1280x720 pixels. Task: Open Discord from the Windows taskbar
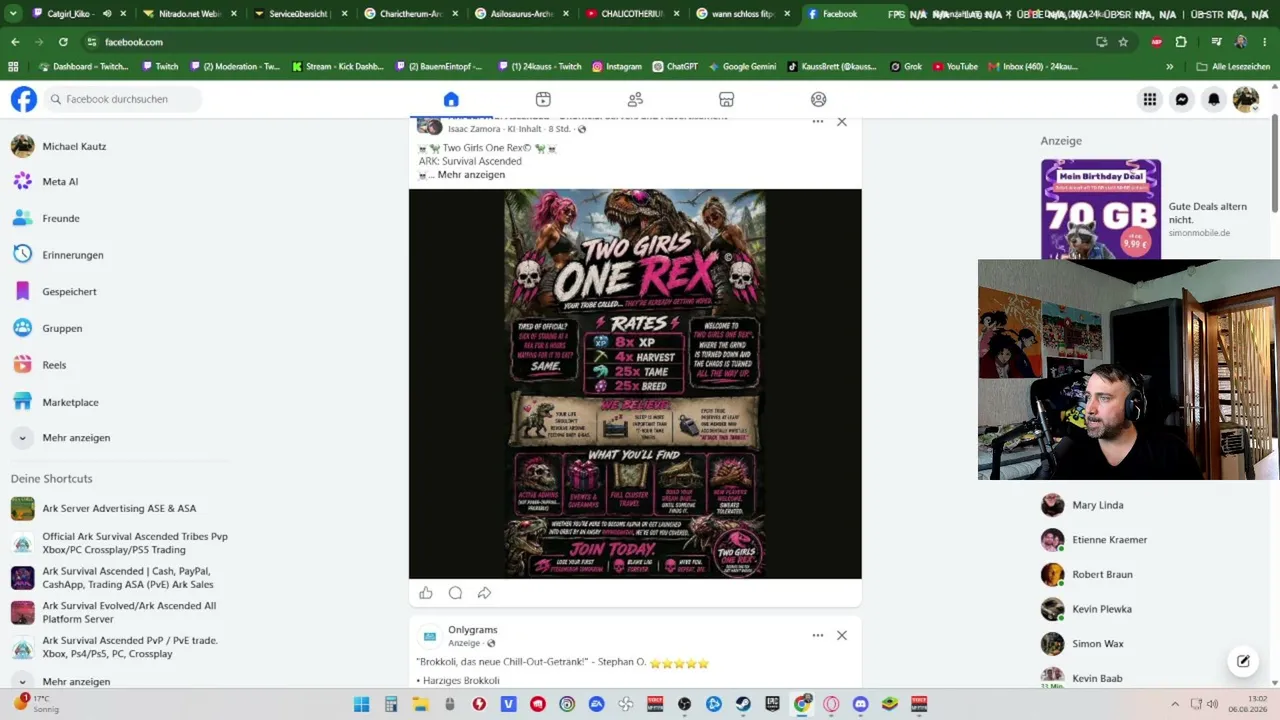click(x=860, y=704)
